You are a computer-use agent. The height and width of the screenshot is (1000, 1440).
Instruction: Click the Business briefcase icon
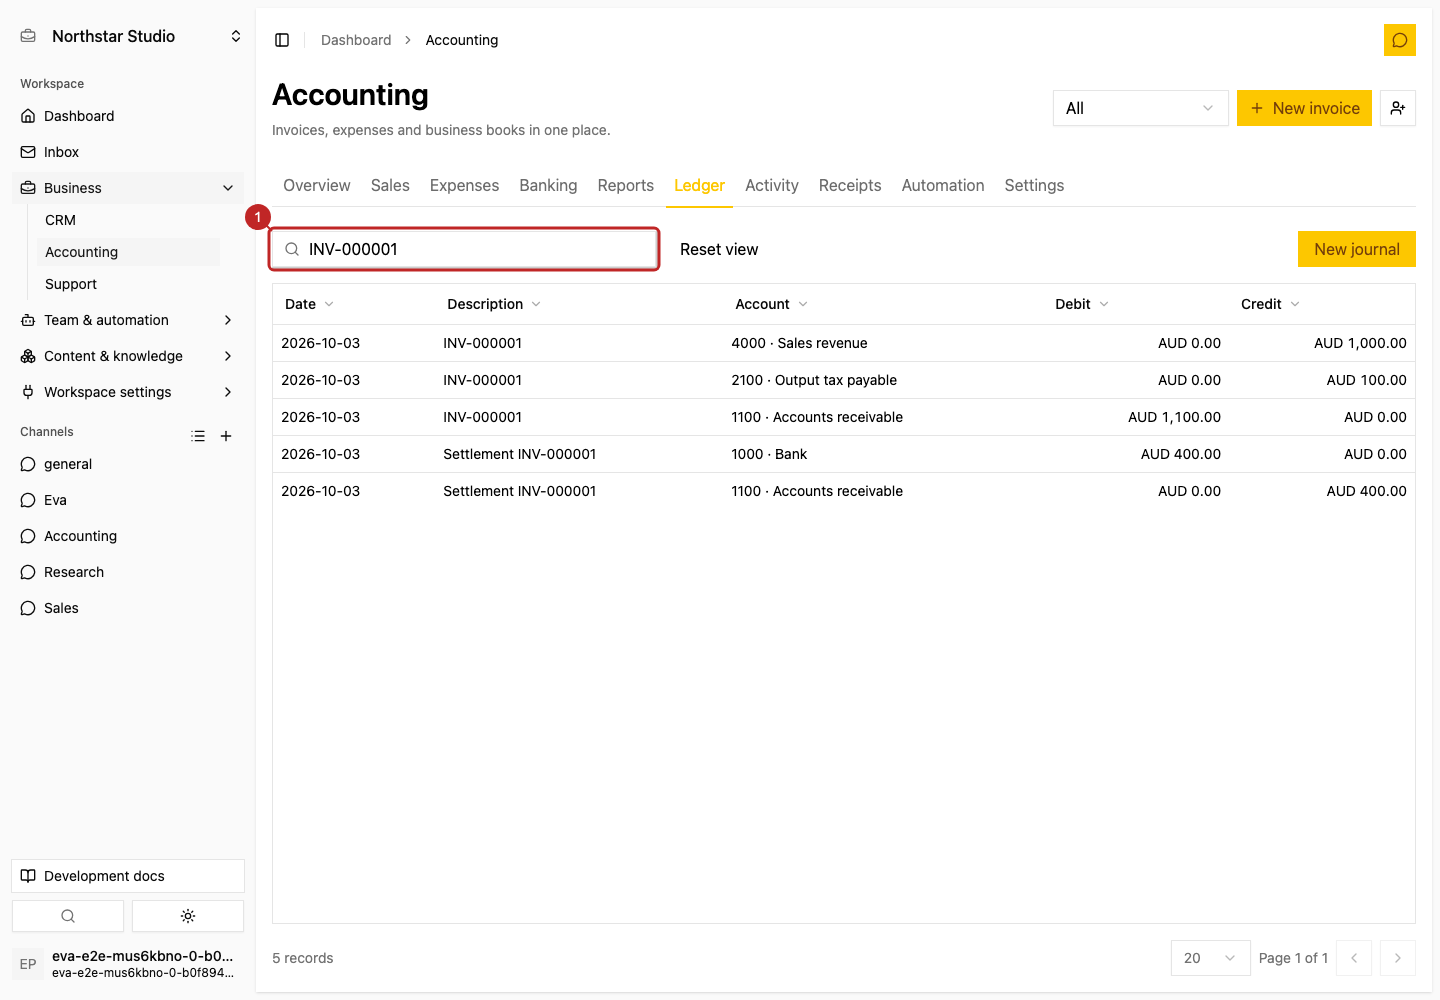click(x=28, y=188)
